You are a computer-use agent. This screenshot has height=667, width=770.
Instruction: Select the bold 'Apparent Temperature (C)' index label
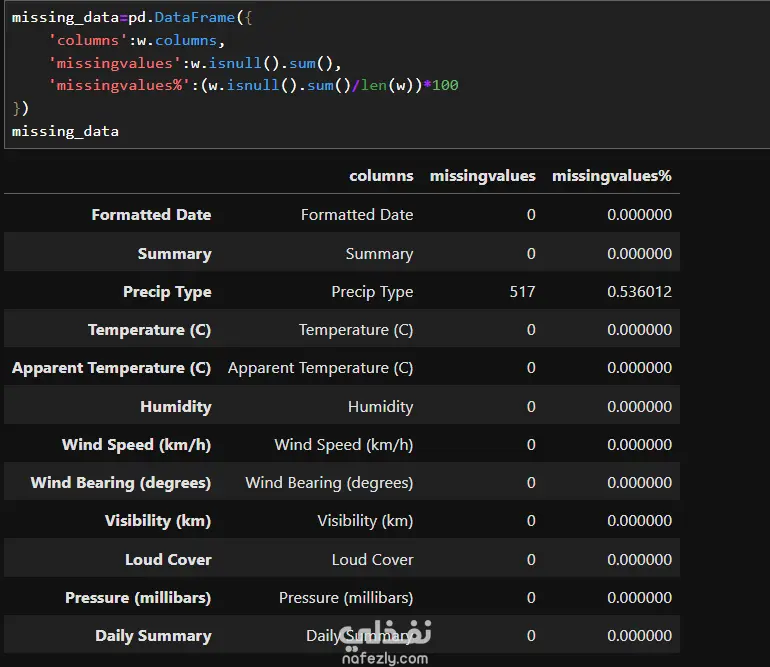coord(111,368)
